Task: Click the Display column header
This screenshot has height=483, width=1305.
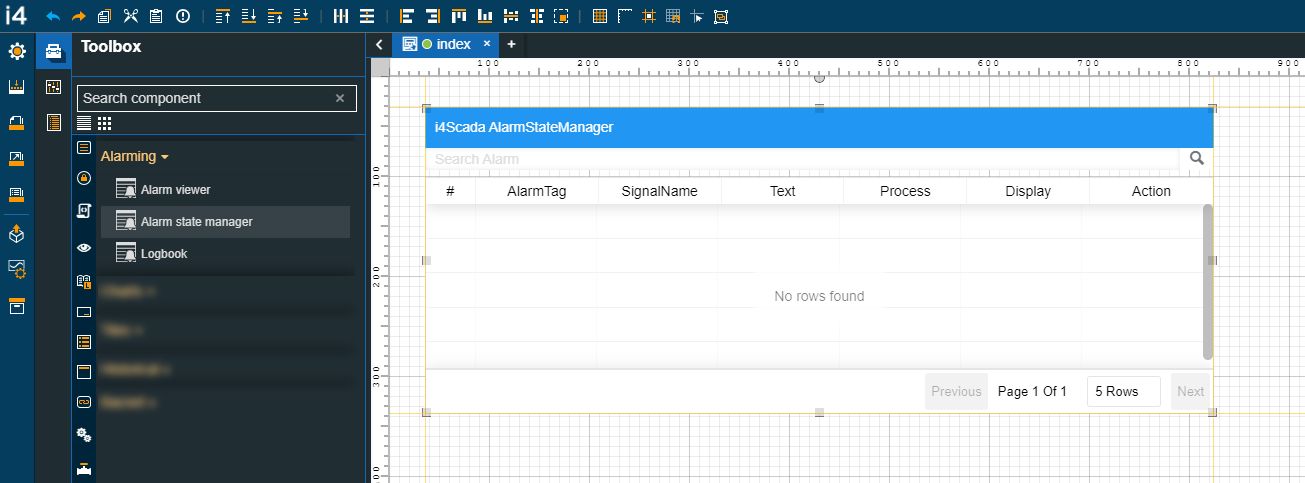Action: click(x=1028, y=191)
